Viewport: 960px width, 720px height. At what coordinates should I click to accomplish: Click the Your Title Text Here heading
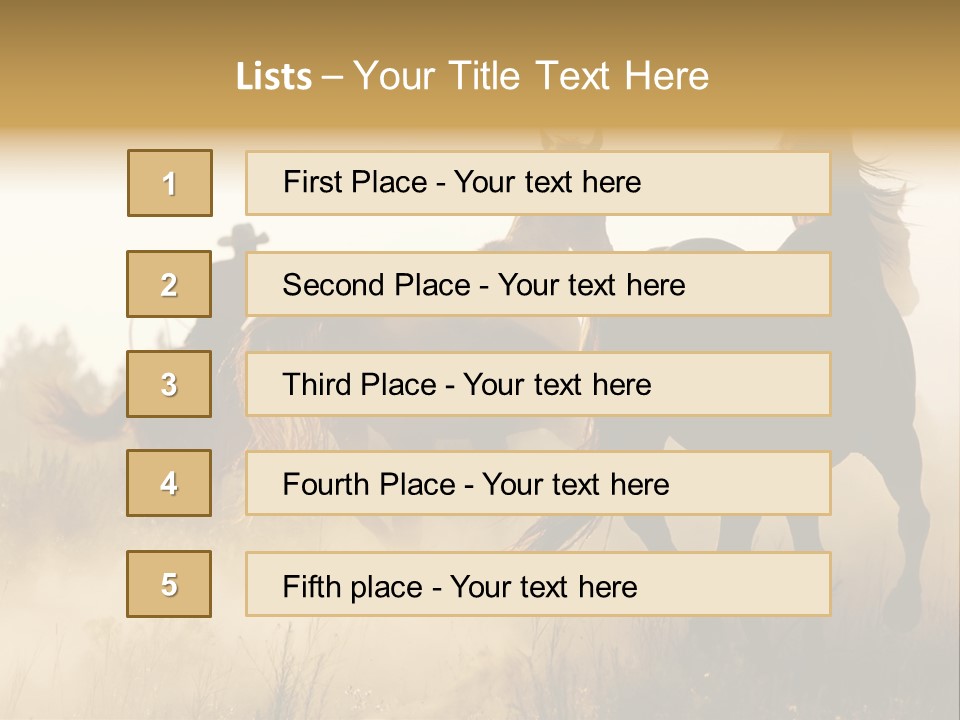point(531,76)
